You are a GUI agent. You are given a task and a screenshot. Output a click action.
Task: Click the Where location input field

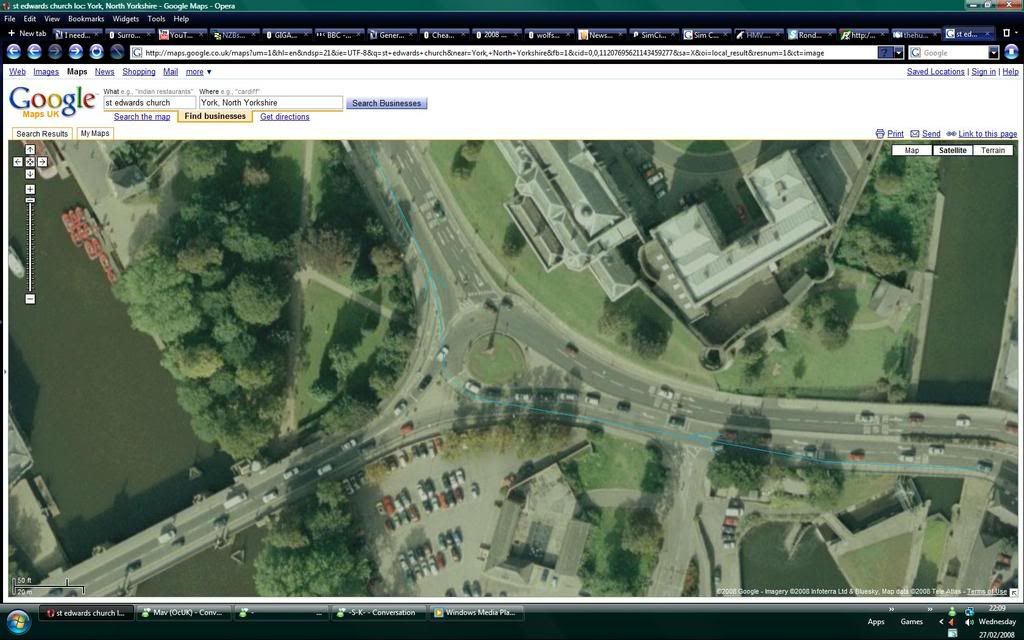270,103
